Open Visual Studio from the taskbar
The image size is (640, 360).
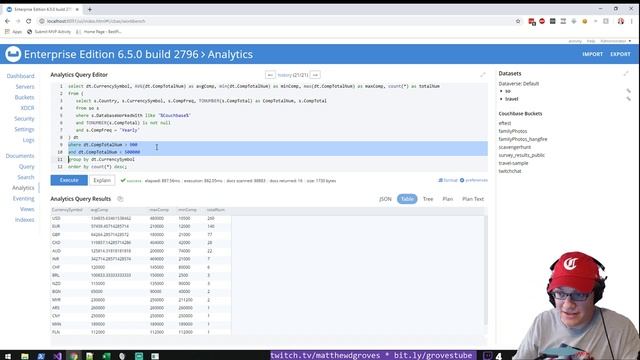[x=57, y=356]
